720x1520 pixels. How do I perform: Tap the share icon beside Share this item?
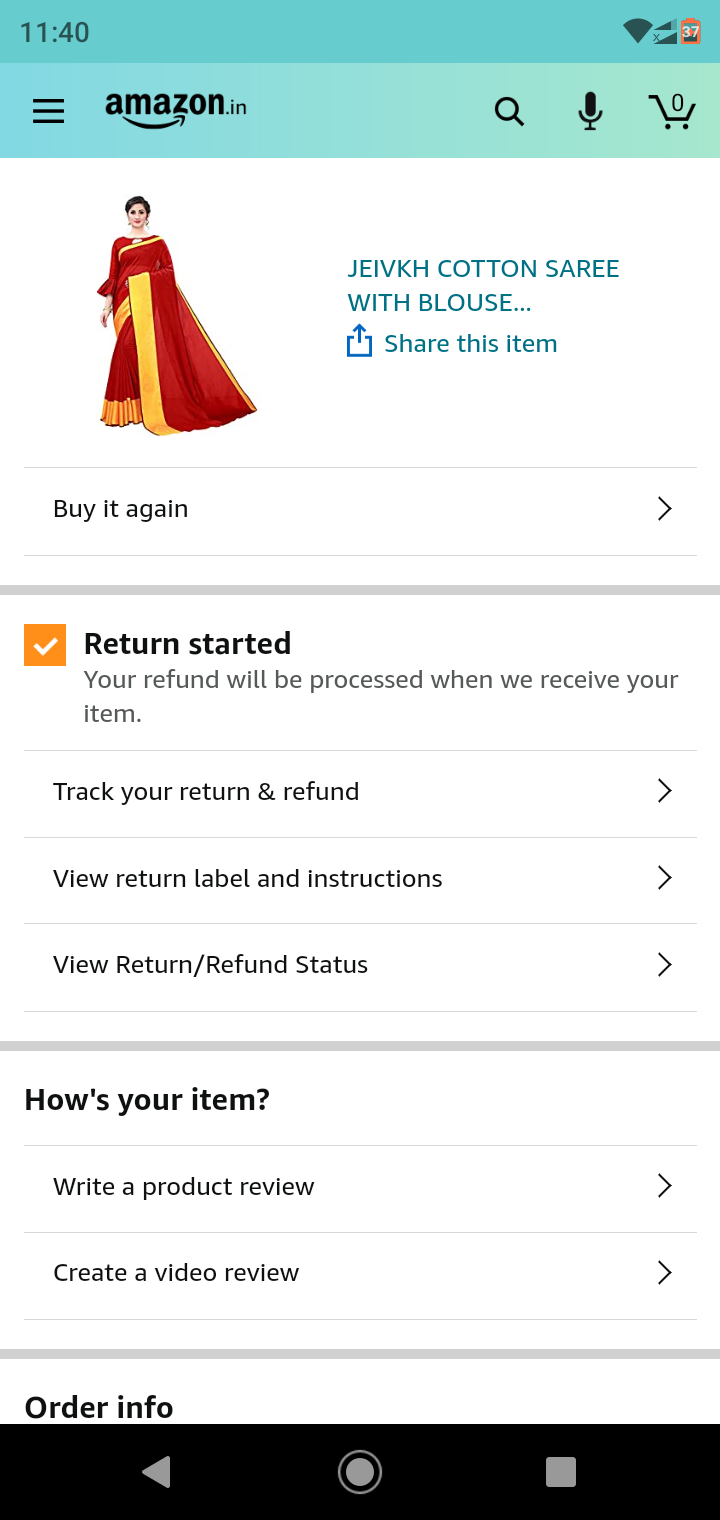[x=359, y=342]
